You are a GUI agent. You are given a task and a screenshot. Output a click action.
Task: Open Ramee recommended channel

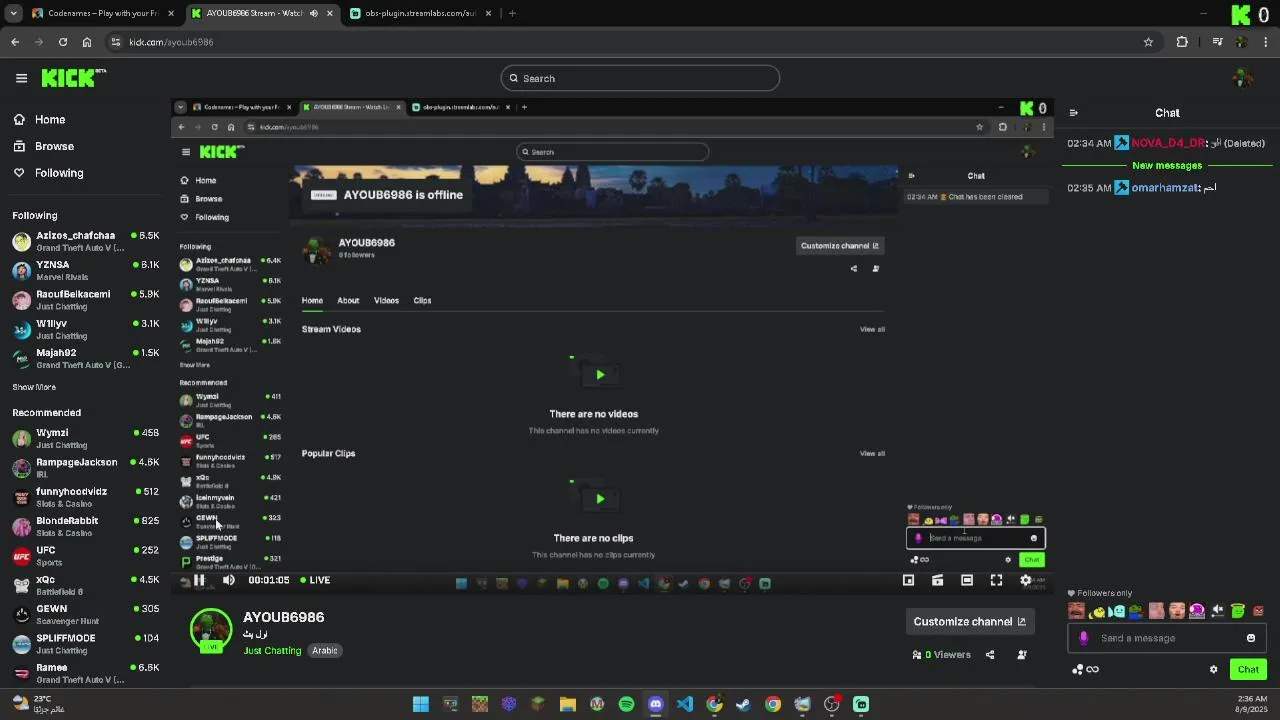85,672
